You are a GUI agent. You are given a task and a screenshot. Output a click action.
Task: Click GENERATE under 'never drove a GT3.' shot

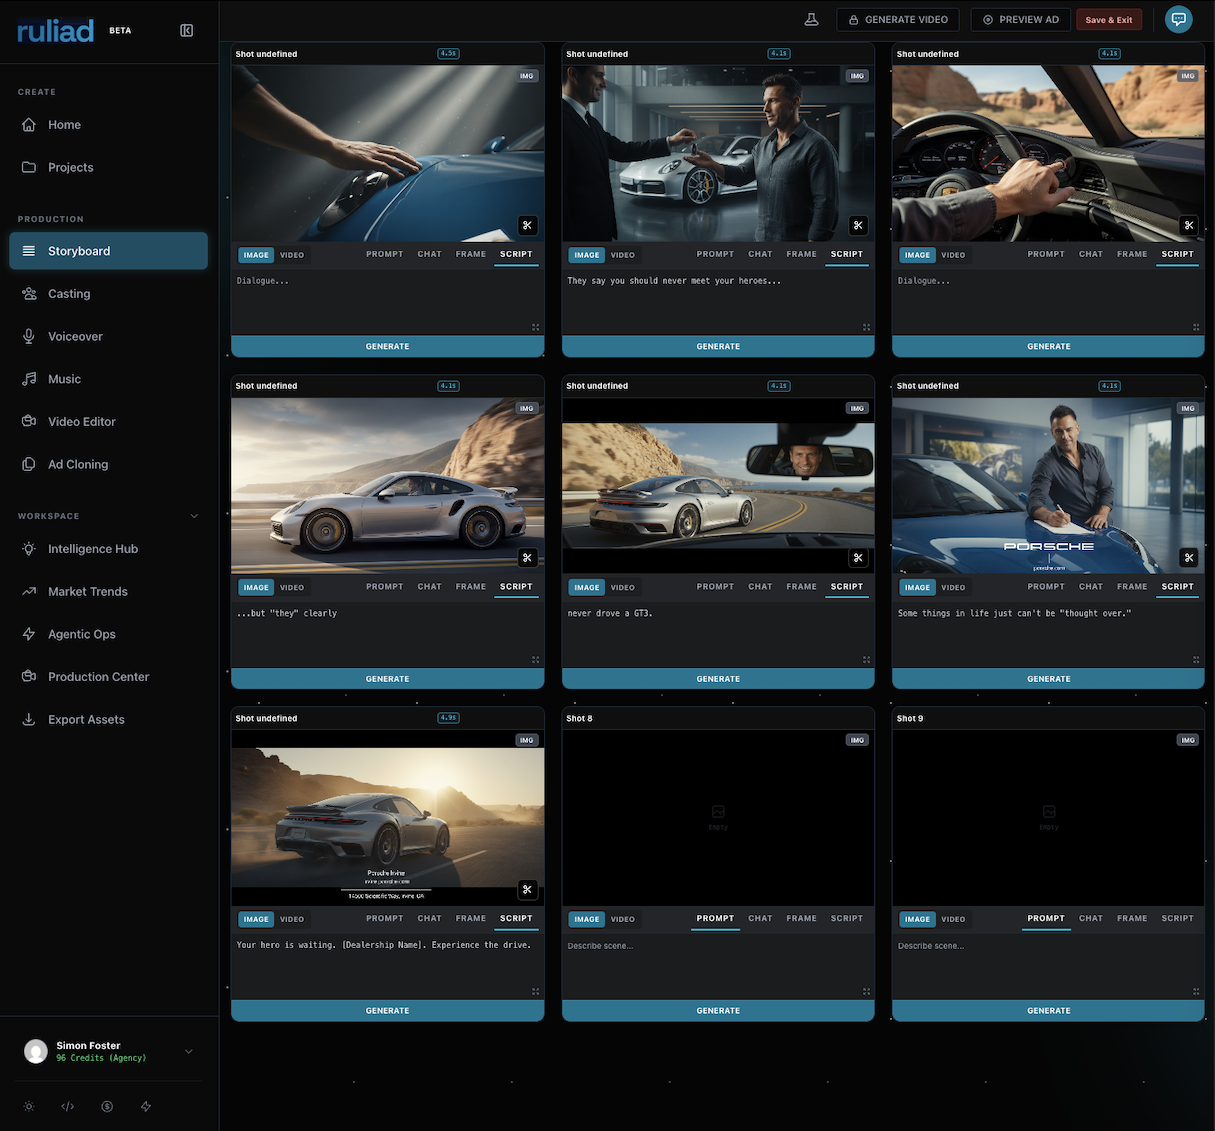718,678
